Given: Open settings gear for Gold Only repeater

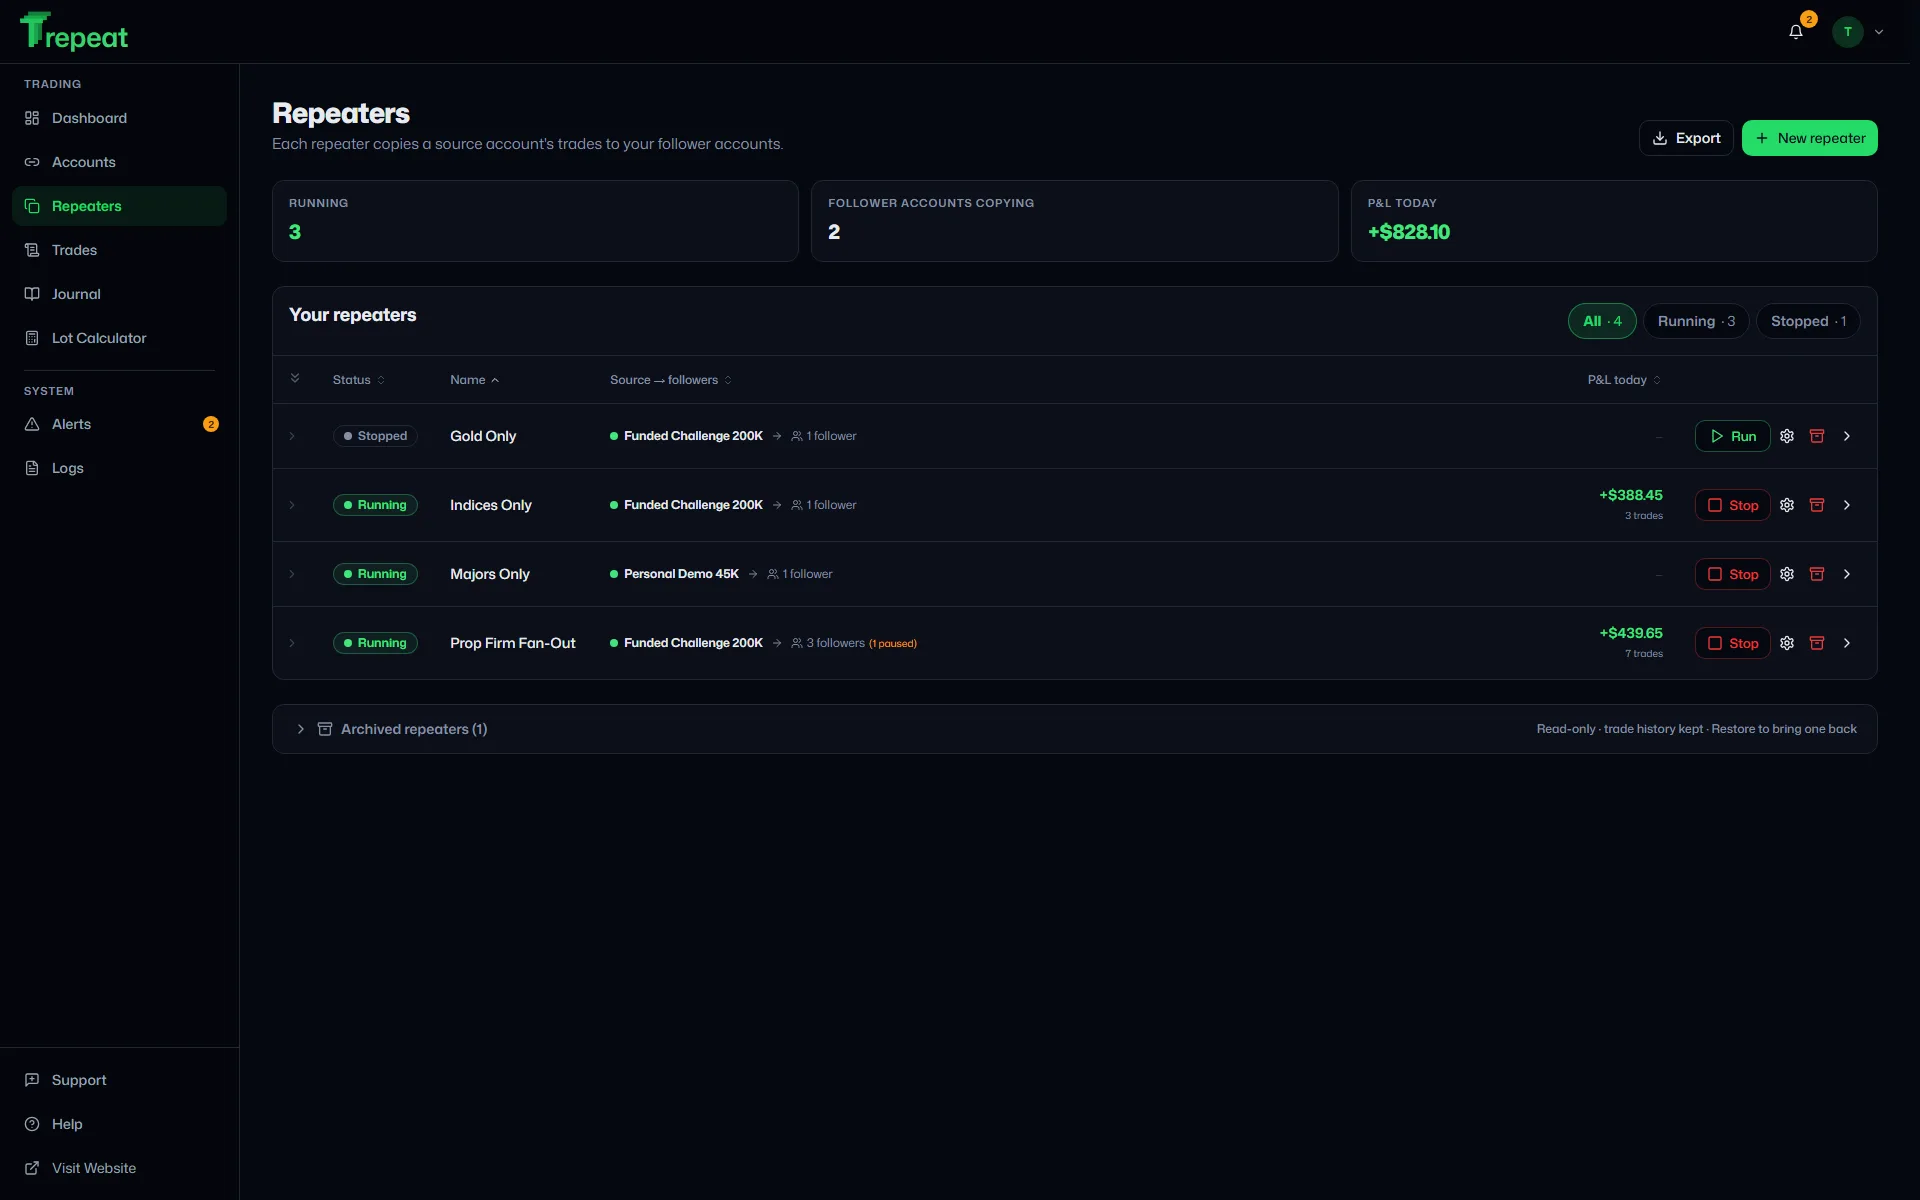Looking at the screenshot, I should [1787, 436].
